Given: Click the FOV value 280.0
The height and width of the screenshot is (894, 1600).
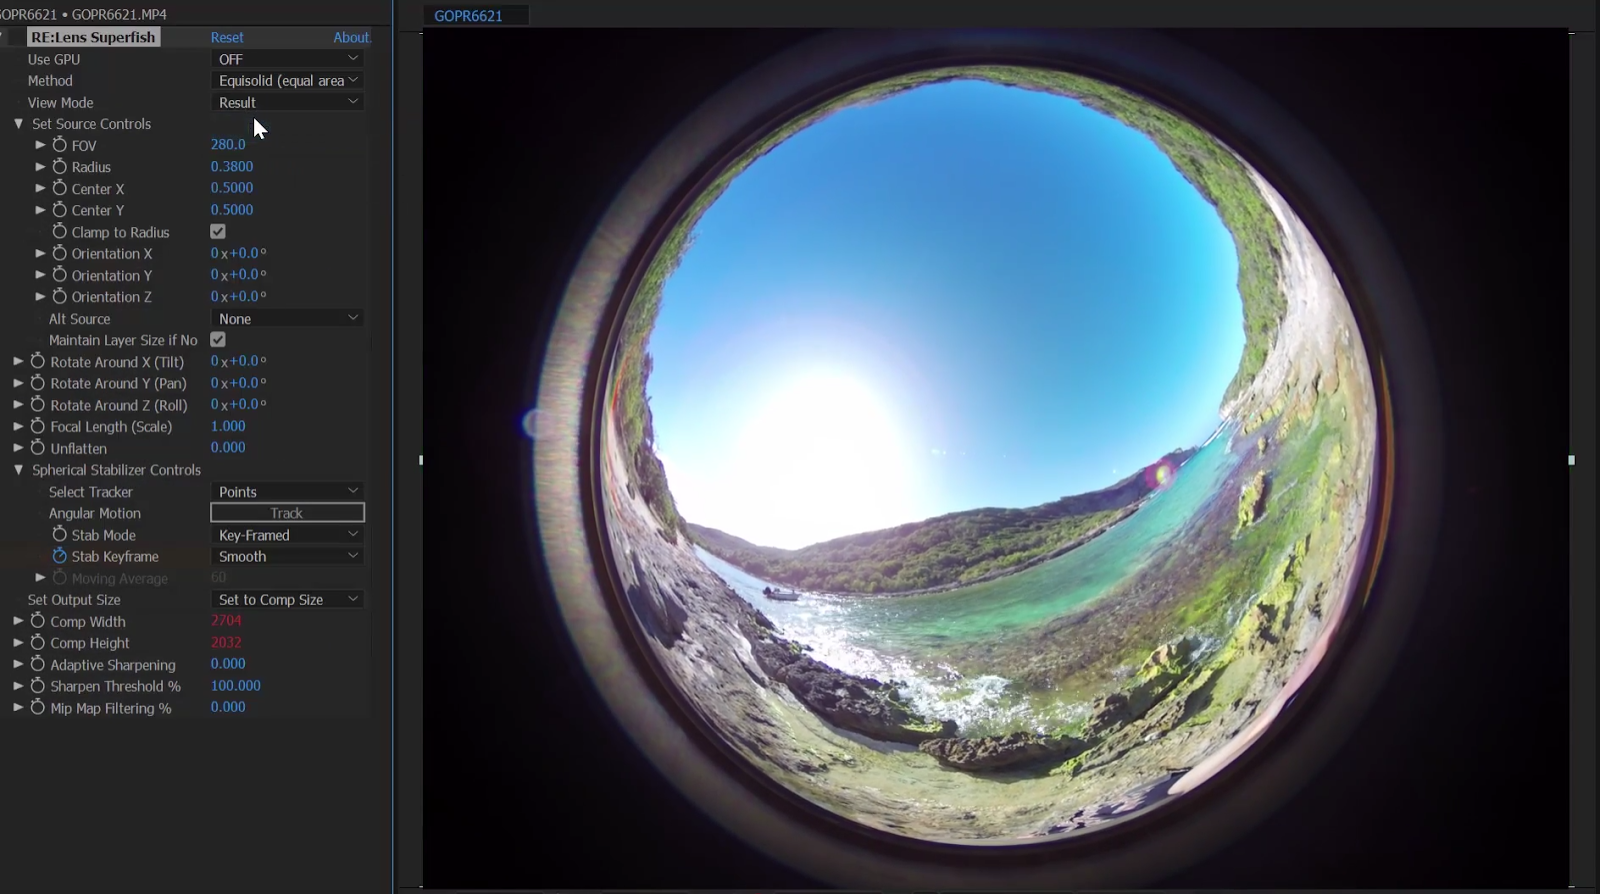Looking at the screenshot, I should (x=228, y=144).
